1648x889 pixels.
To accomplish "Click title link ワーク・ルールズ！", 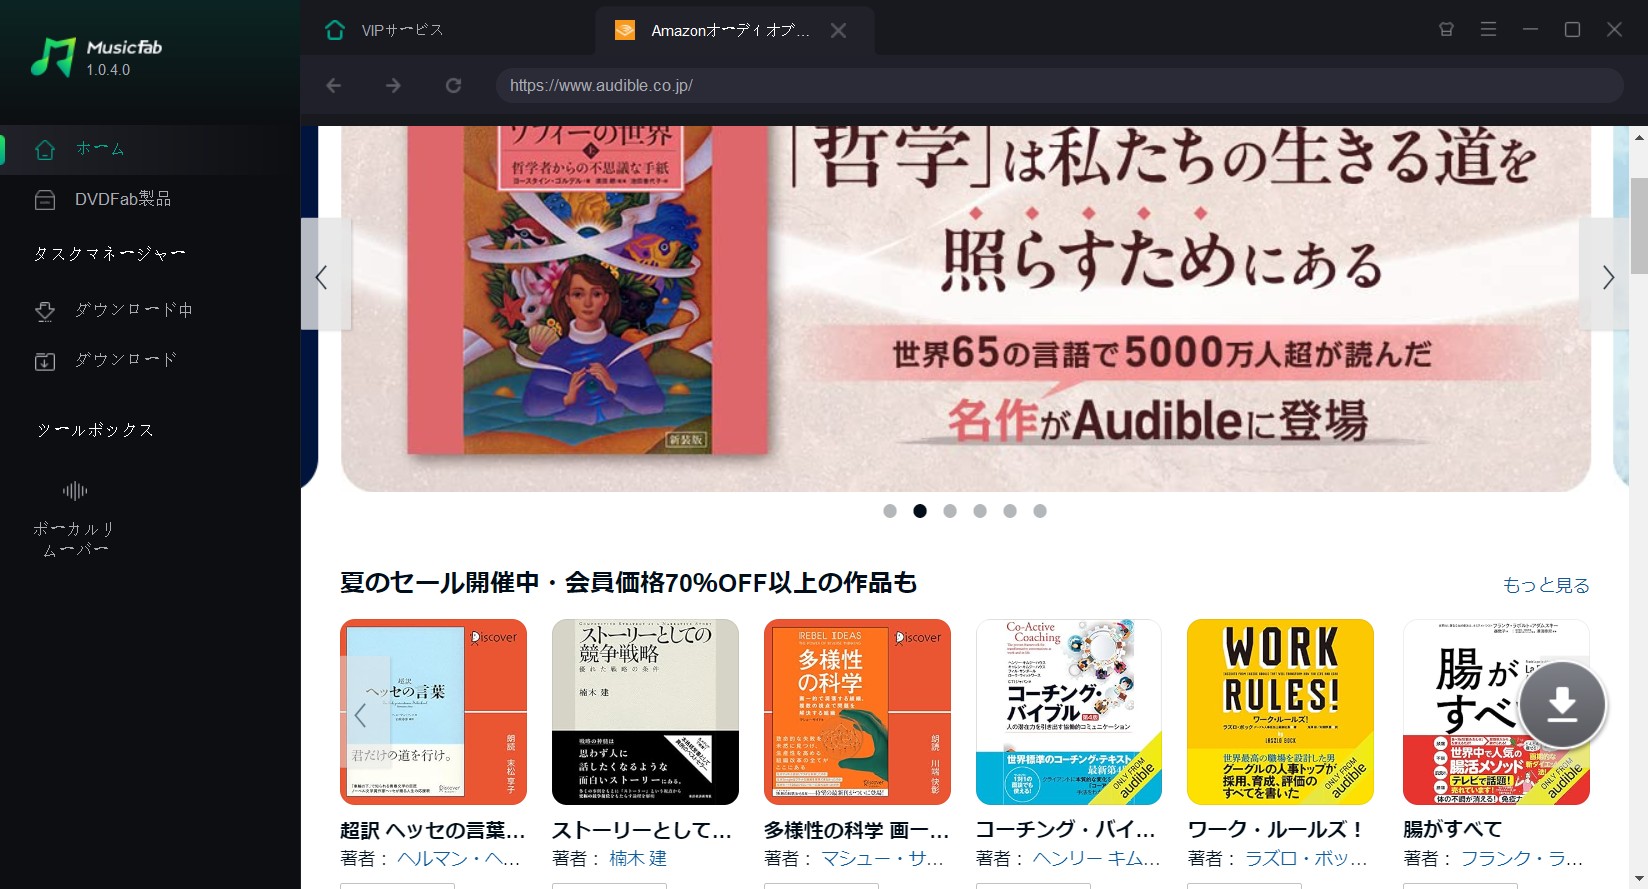I will click(x=1275, y=830).
